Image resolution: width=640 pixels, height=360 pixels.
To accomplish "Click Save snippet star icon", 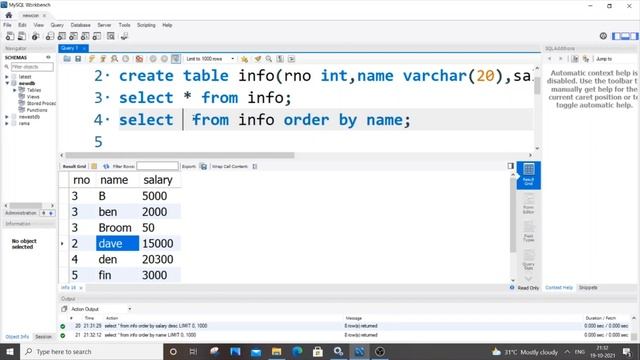I will 244,59.
